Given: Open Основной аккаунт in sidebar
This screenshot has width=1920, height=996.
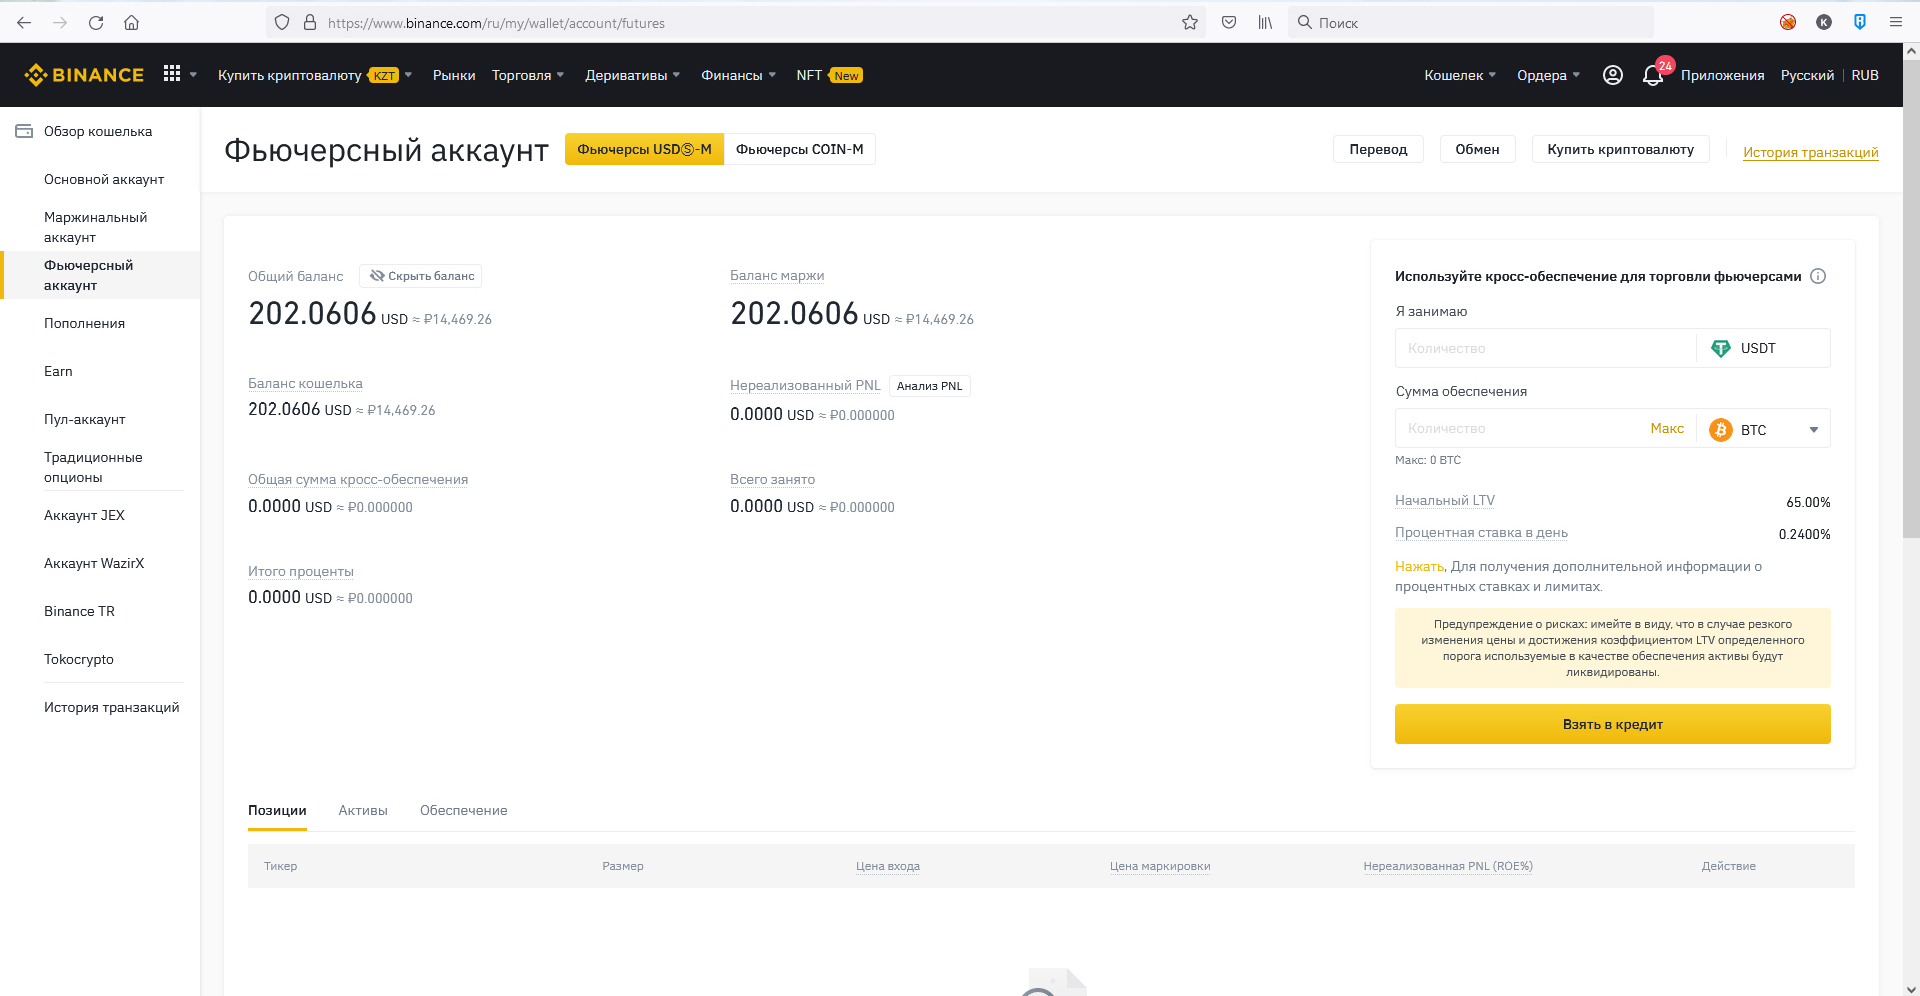Looking at the screenshot, I should [104, 179].
